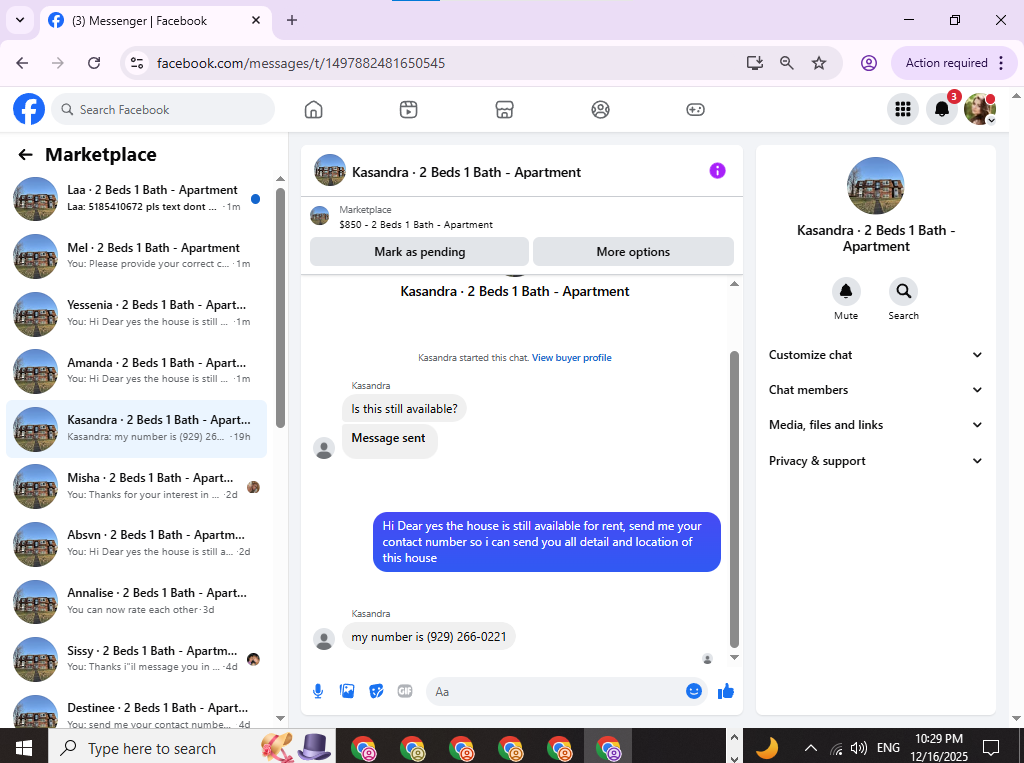
Task: Reload the page
Action: [94, 63]
